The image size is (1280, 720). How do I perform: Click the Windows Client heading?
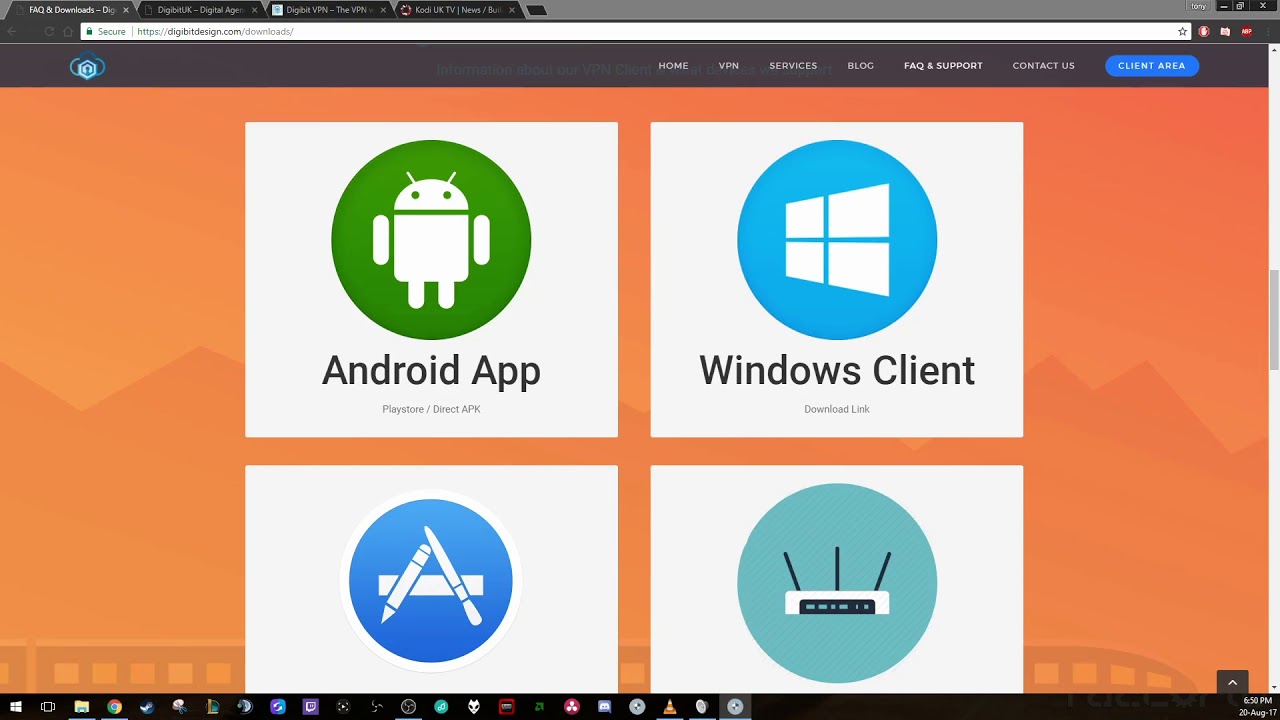point(837,370)
